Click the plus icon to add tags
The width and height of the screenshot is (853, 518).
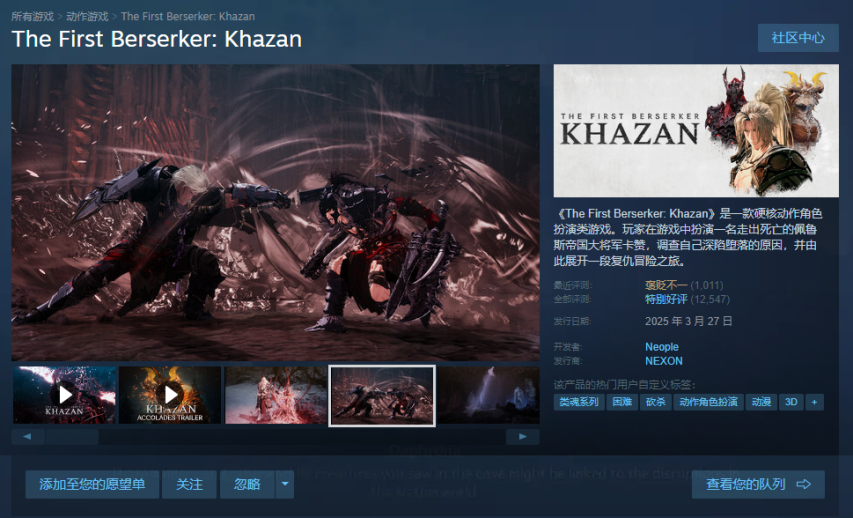(814, 402)
